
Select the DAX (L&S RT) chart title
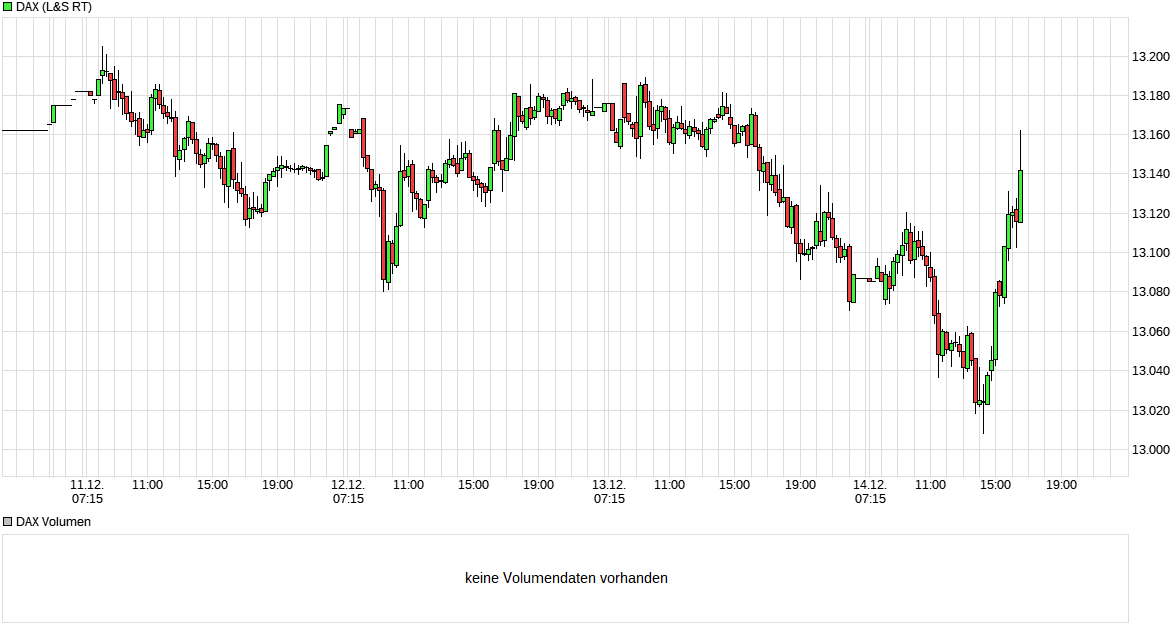click(54, 7)
